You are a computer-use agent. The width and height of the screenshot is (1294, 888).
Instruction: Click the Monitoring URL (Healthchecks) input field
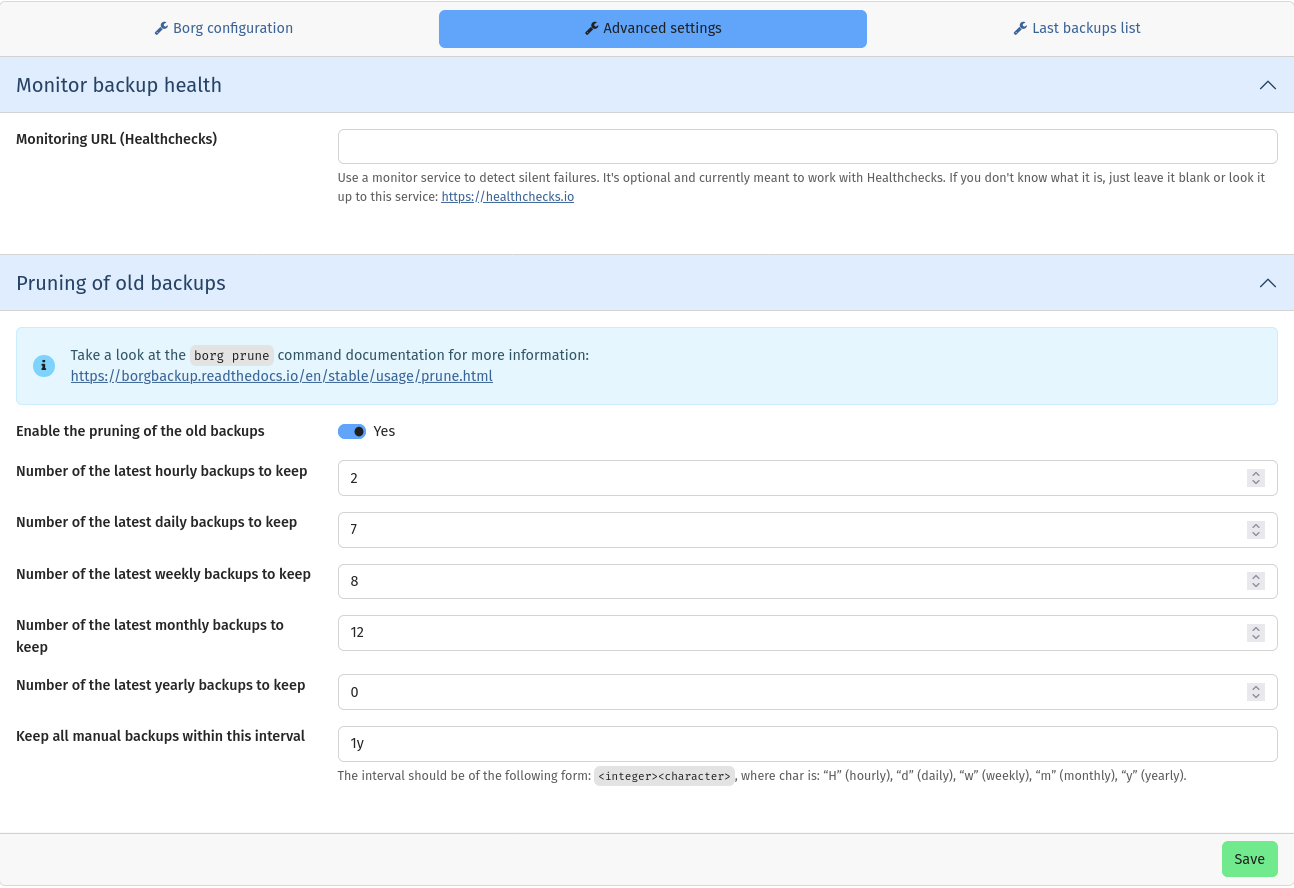click(x=808, y=146)
